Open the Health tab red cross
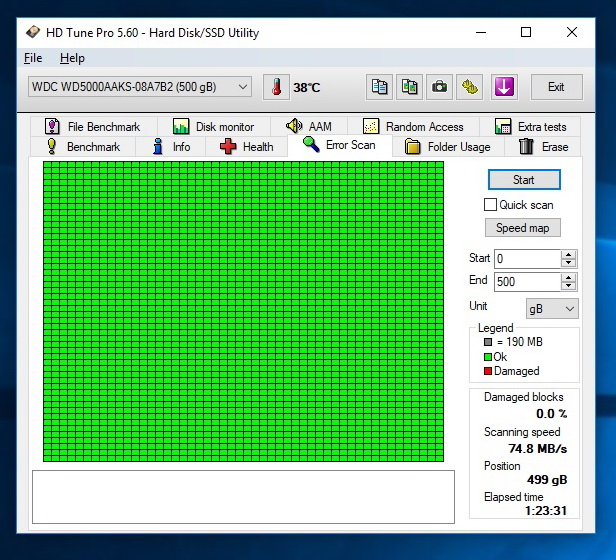 tap(228, 147)
